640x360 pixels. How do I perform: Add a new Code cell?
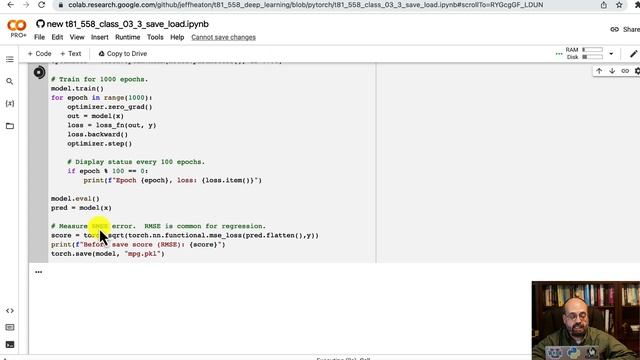[39, 53]
